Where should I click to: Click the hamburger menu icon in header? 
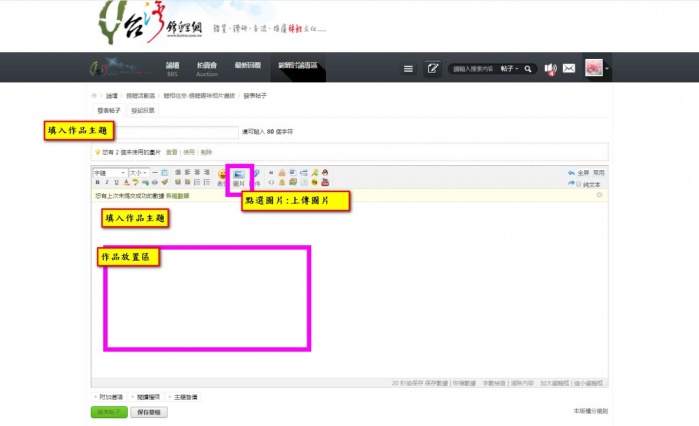pos(408,68)
